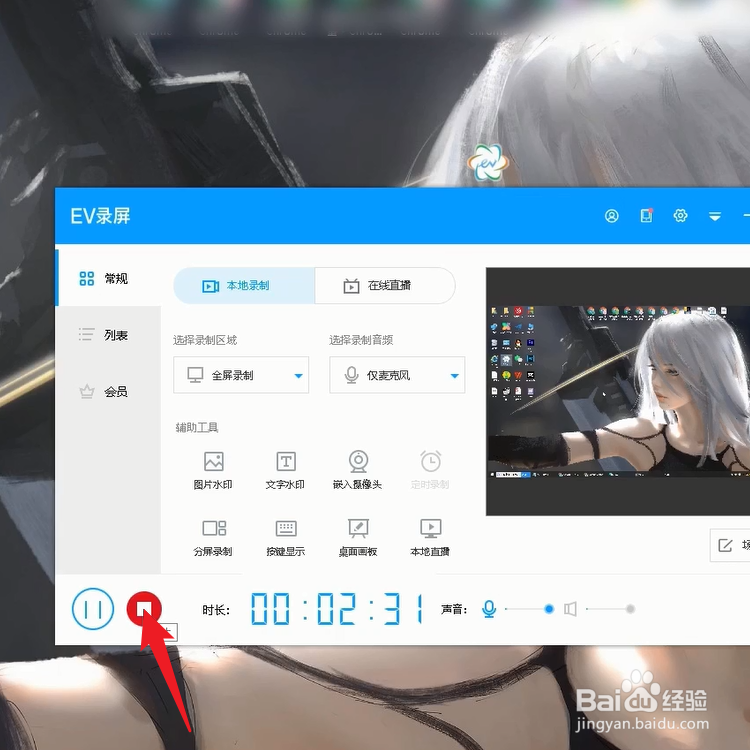The height and width of the screenshot is (750, 750).
Task: Open 会员 membership tab
Action: (x=108, y=392)
